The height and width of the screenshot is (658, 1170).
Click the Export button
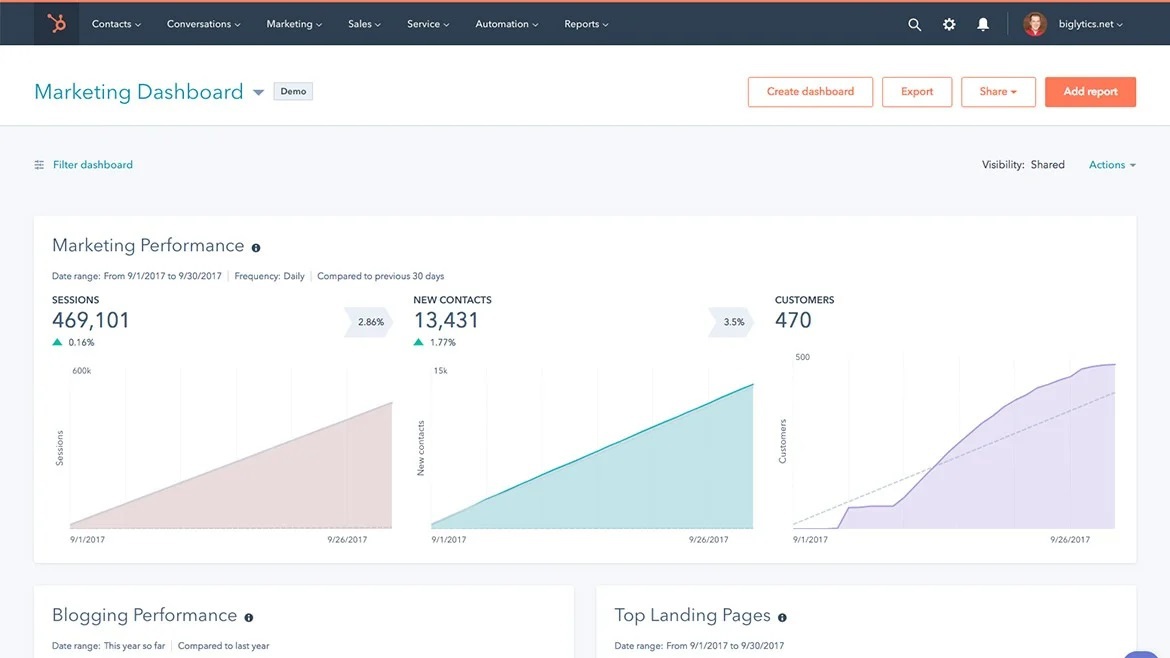916,91
